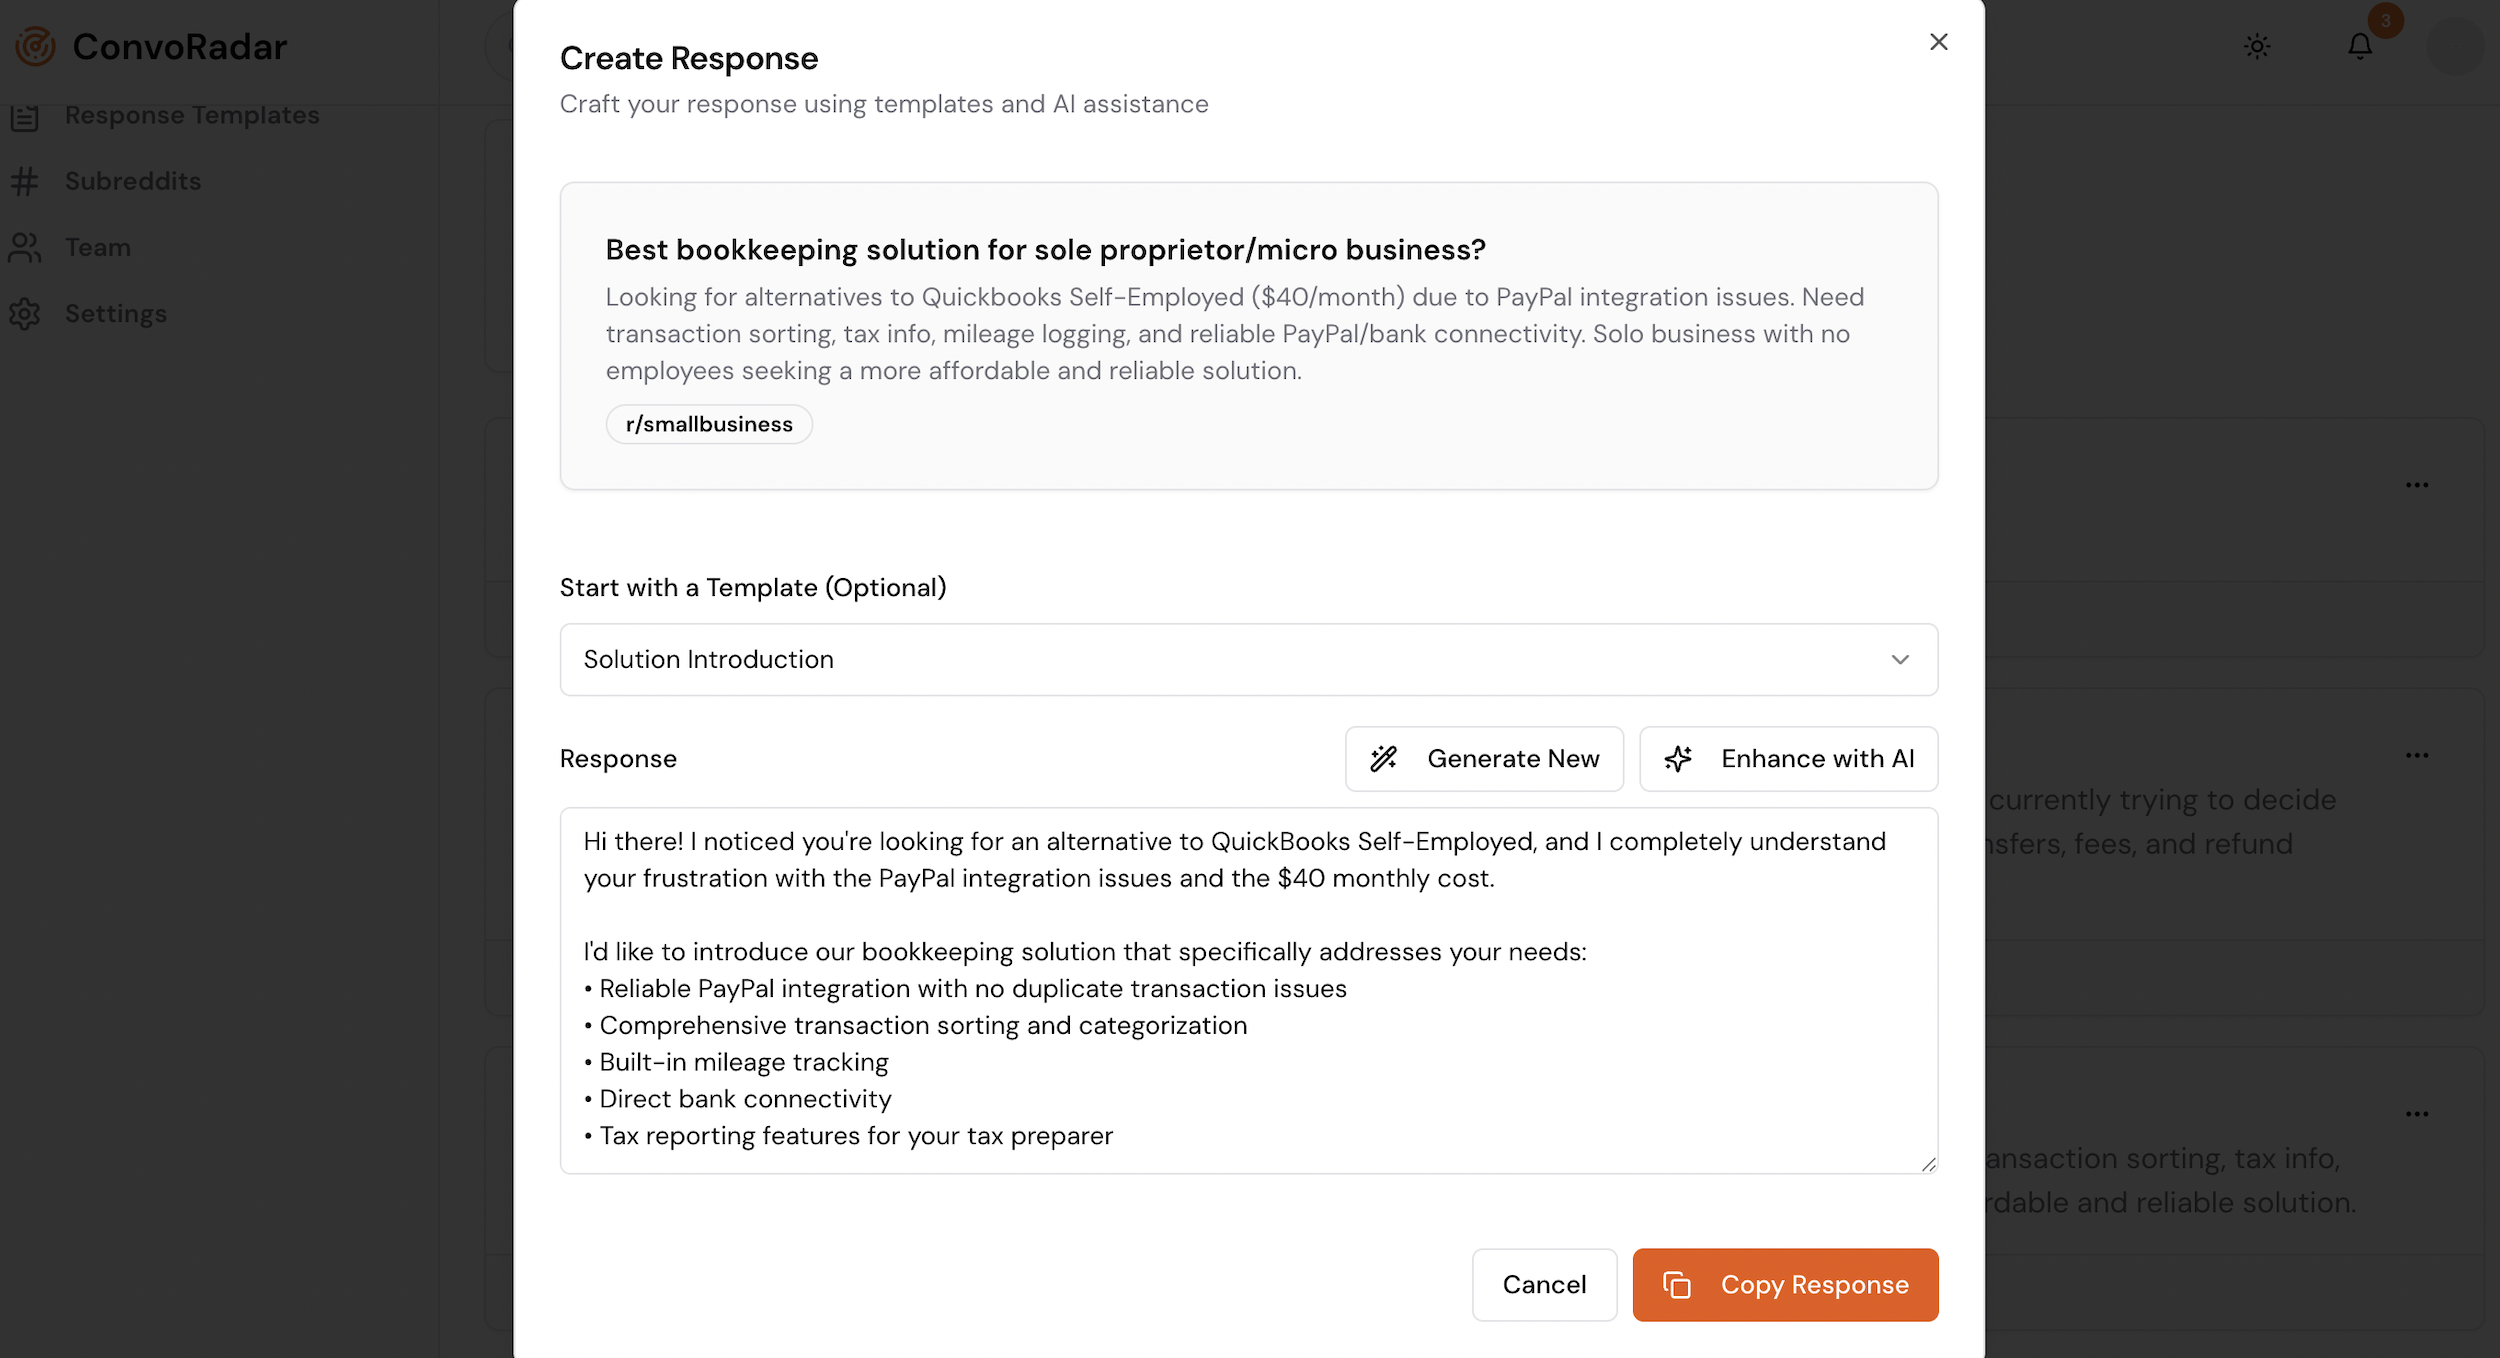2500x1358 pixels.
Task: Click the r/smallbusiness subreddit tag
Action: pos(709,424)
